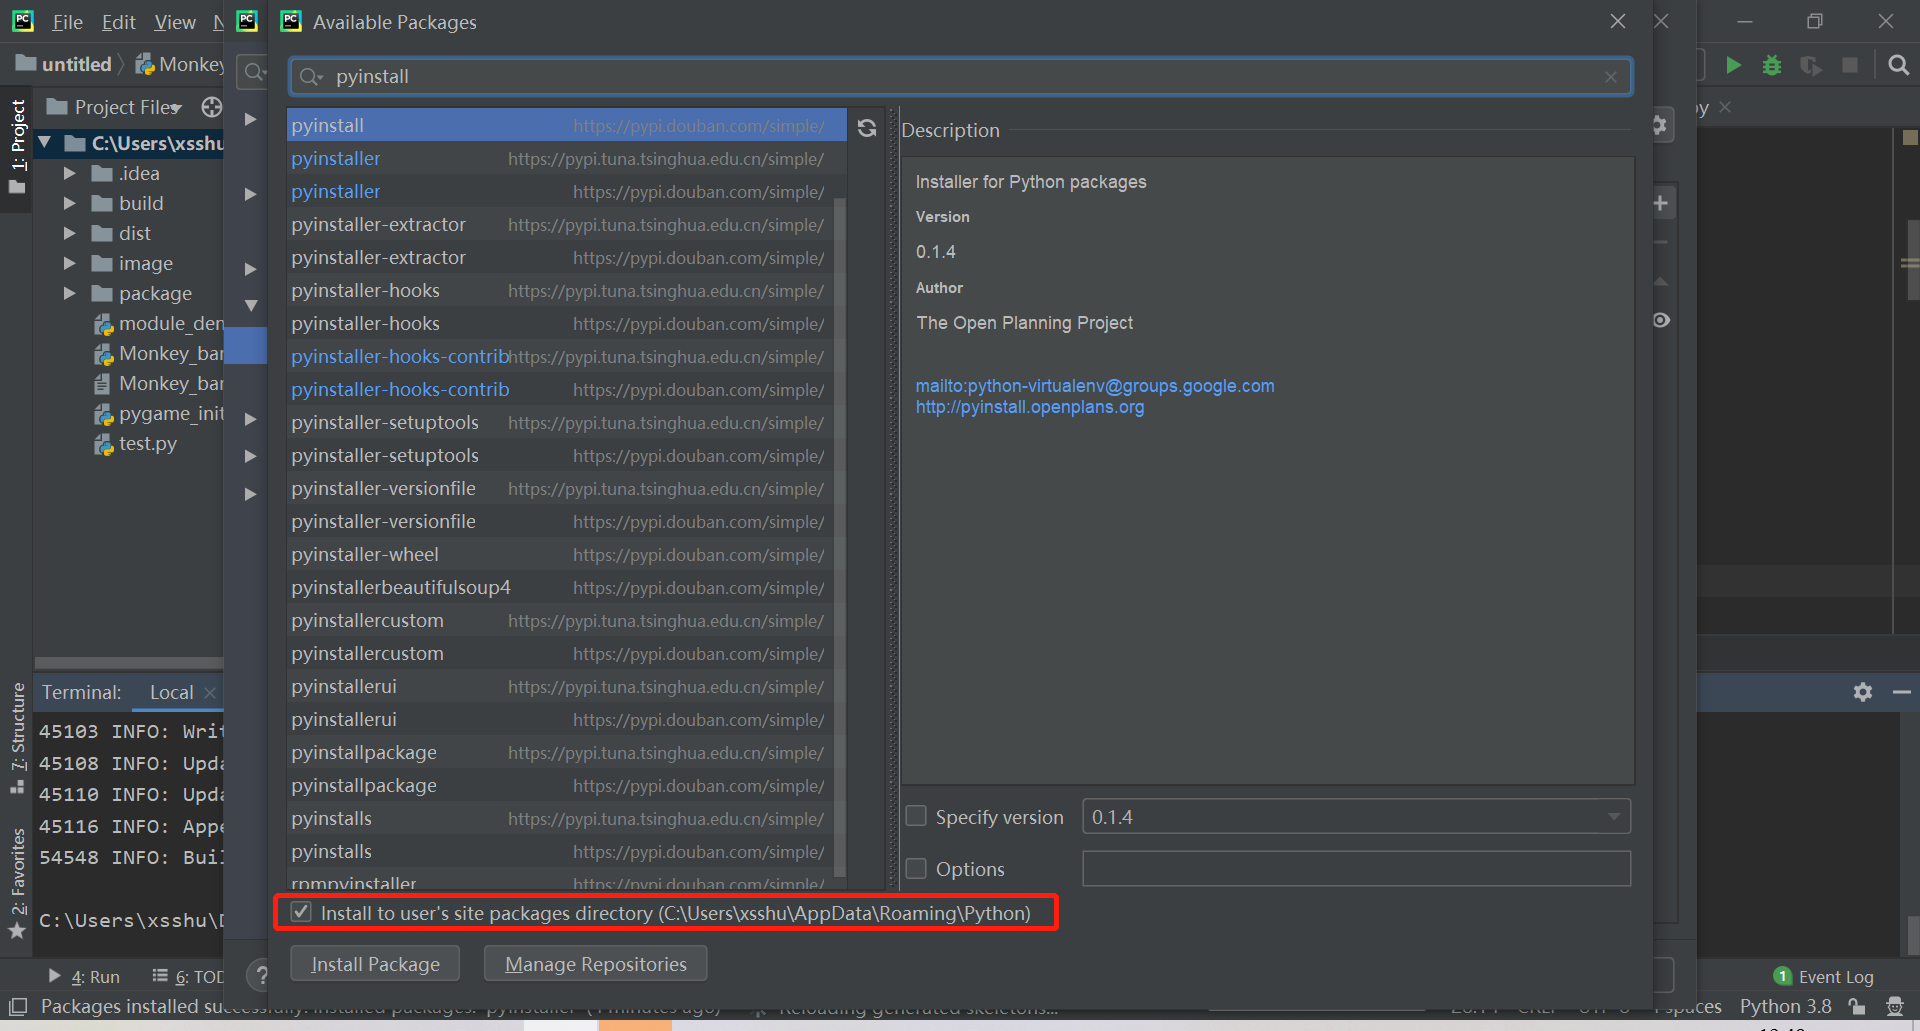
Task: Refresh the package search results
Action: tap(866, 128)
